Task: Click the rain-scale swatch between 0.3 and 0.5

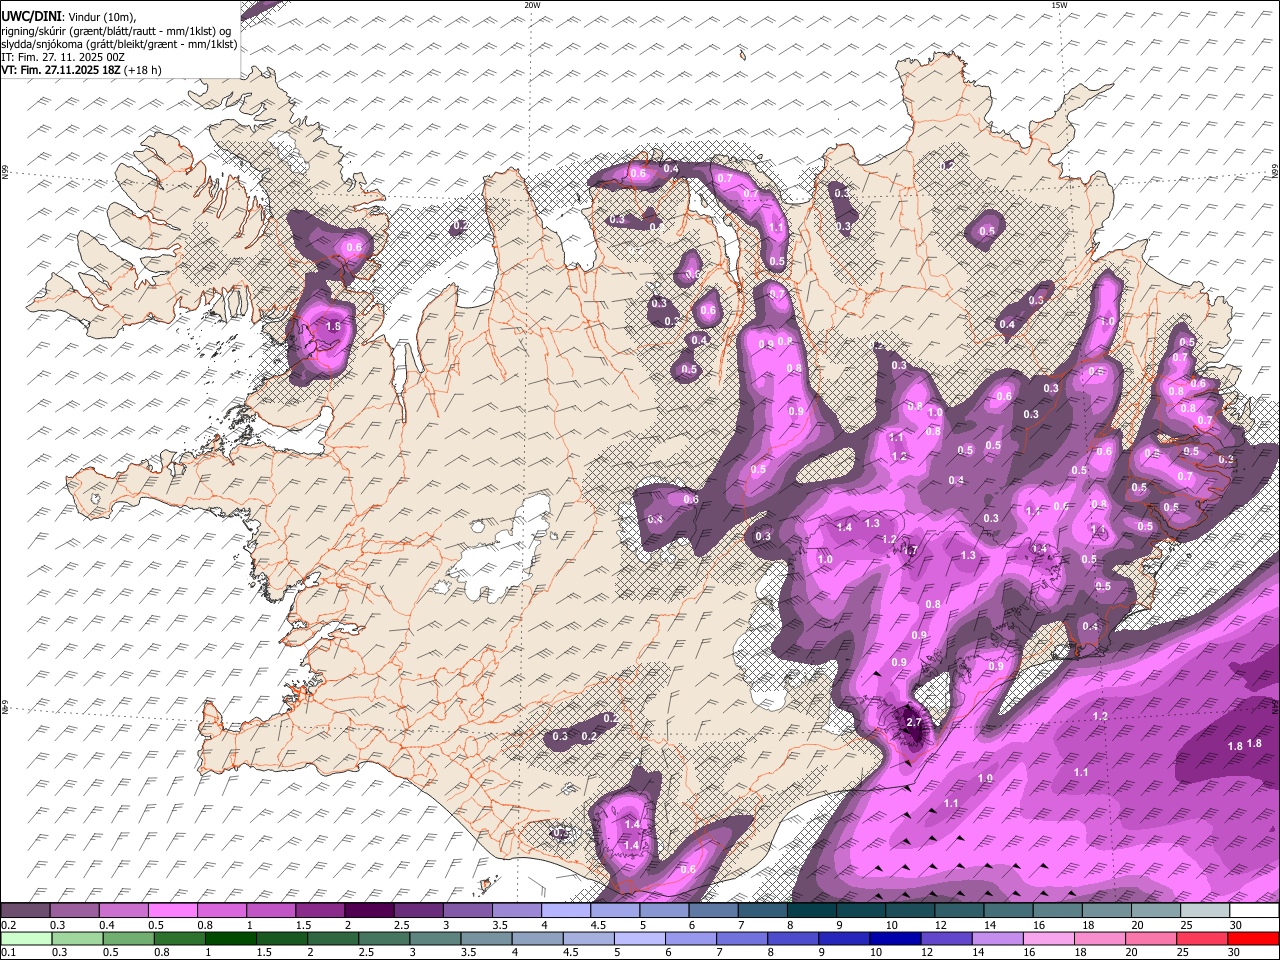Action: click(77, 939)
